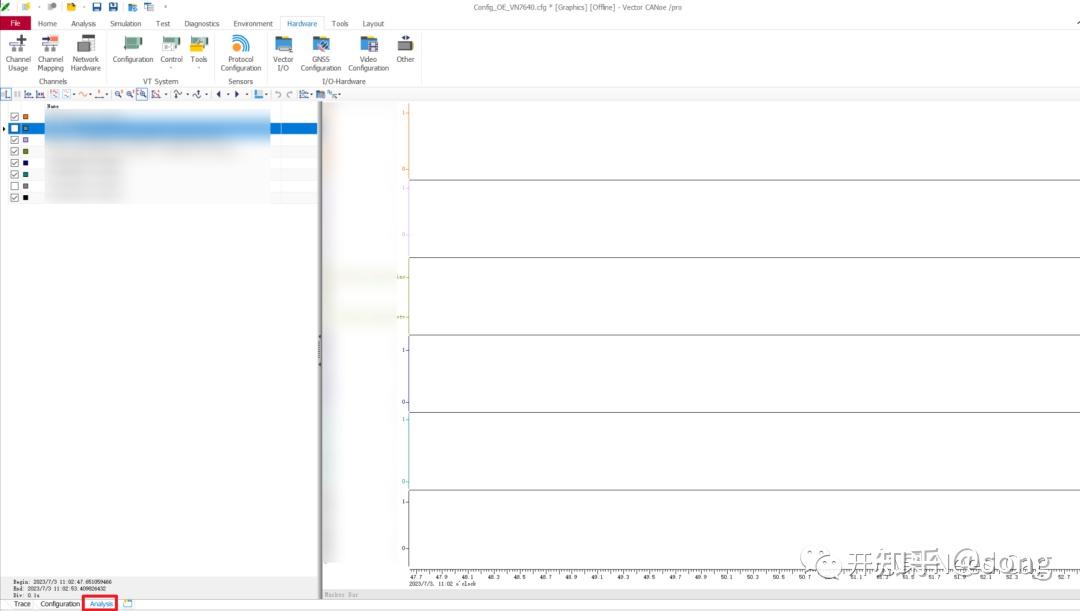
Task: Open the Tools ribbon tab
Action: (340, 23)
